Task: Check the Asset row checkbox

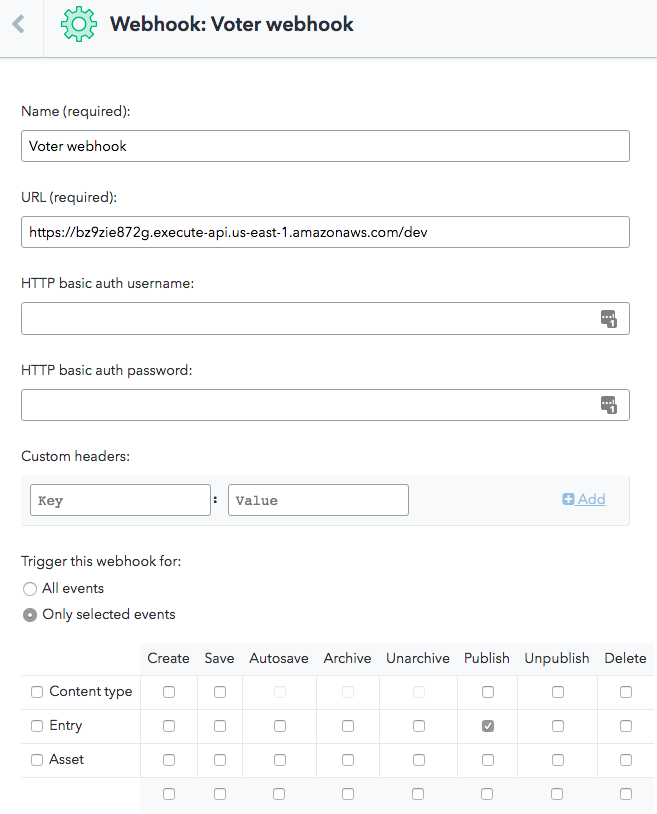Action: (x=37, y=760)
